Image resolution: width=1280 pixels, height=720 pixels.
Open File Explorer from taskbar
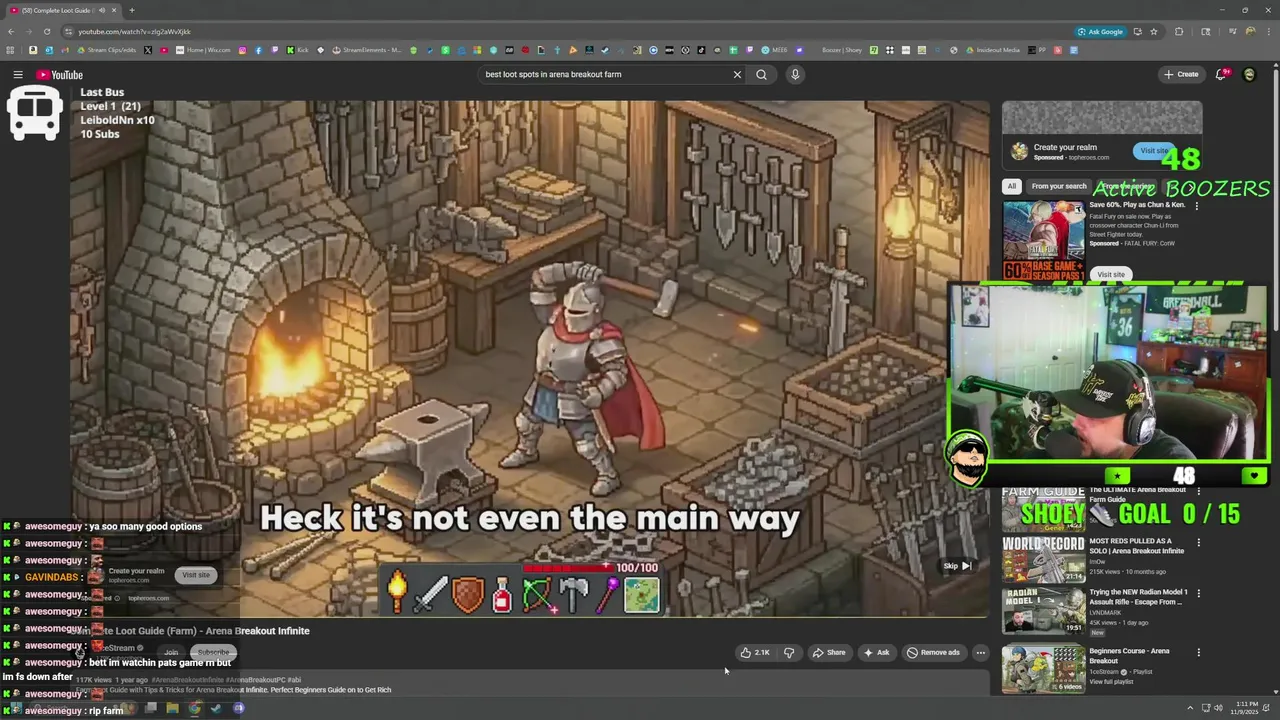coord(172,708)
